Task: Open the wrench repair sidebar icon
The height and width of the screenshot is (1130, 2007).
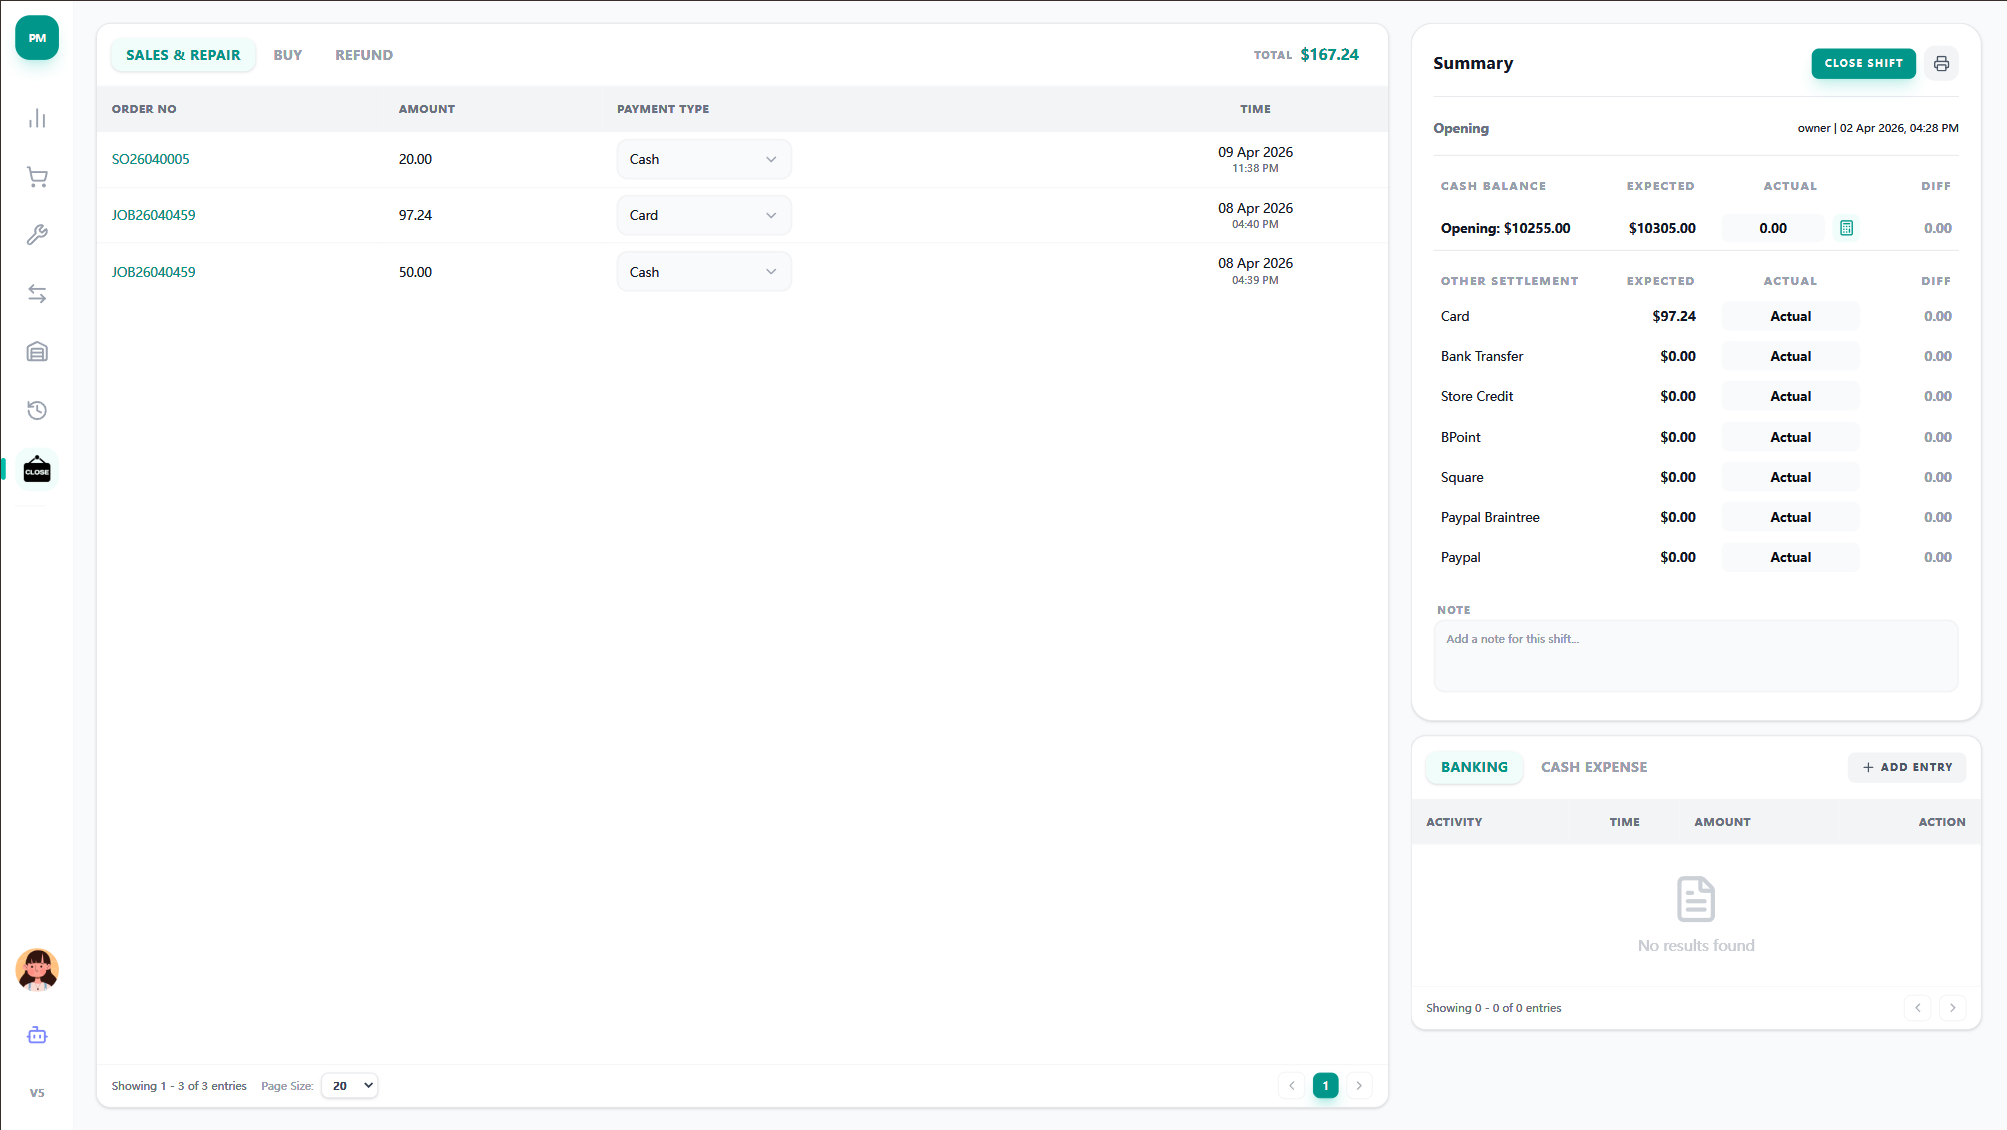Action: 37,235
